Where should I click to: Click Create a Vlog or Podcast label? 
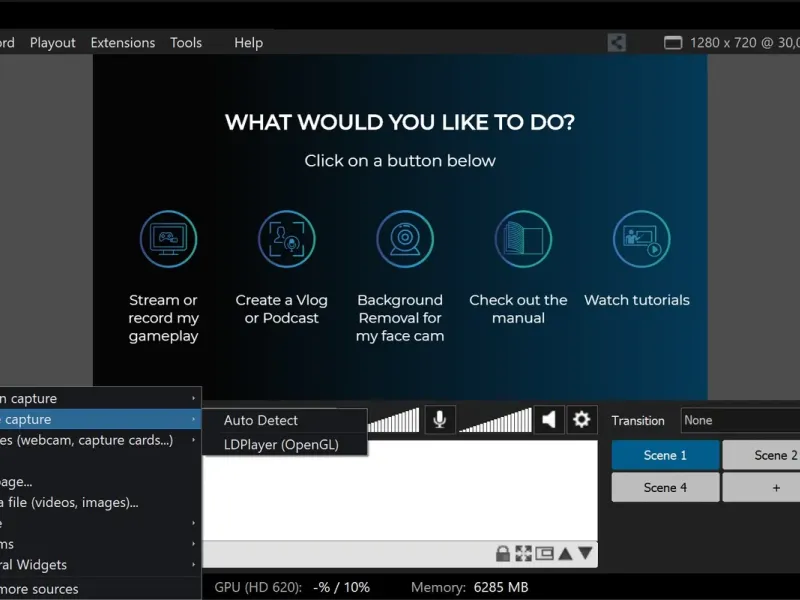[282, 309]
